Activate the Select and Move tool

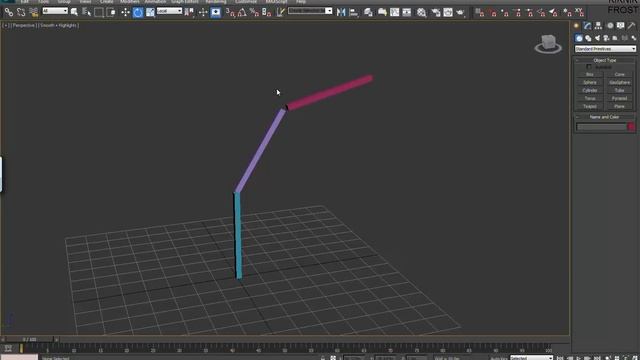(x=125, y=12)
